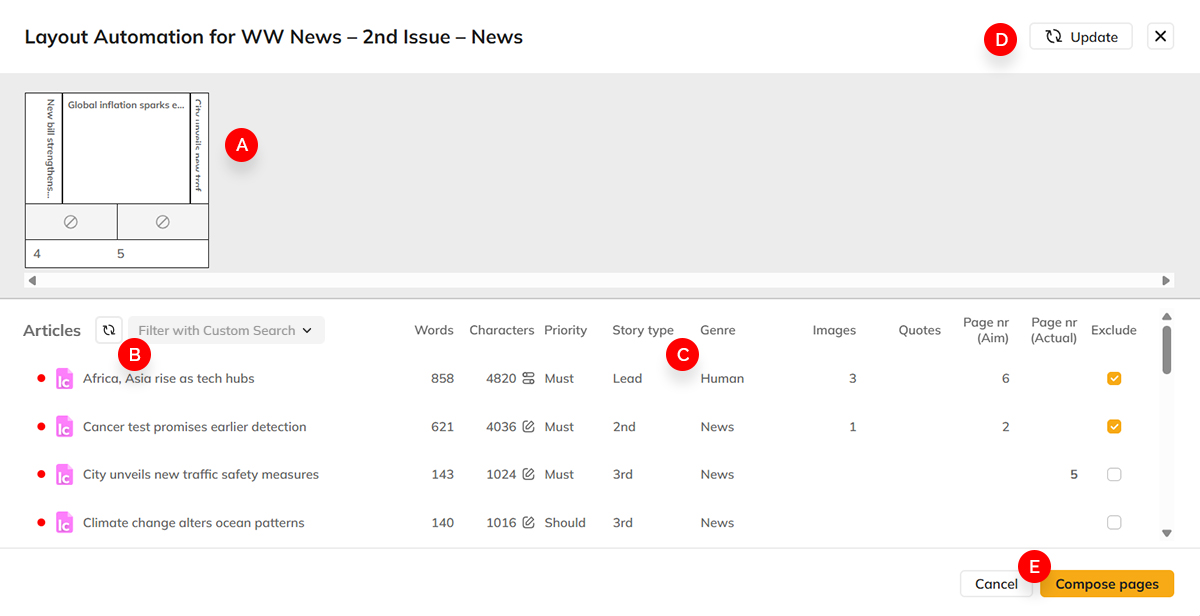1200x616 pixels.
Task: Click right arrow of preview horizontal scrollbar
Action: [1166, 278]
